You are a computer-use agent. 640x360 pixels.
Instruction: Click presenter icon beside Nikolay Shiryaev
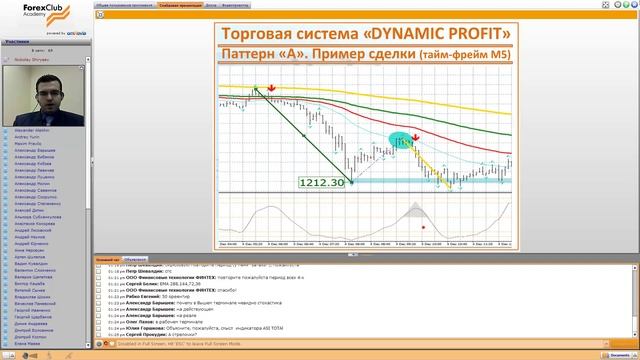coord(6,60)
